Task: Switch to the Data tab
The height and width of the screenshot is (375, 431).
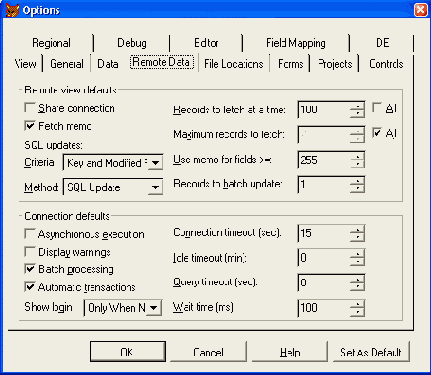Action: click(x=108, y=64)
